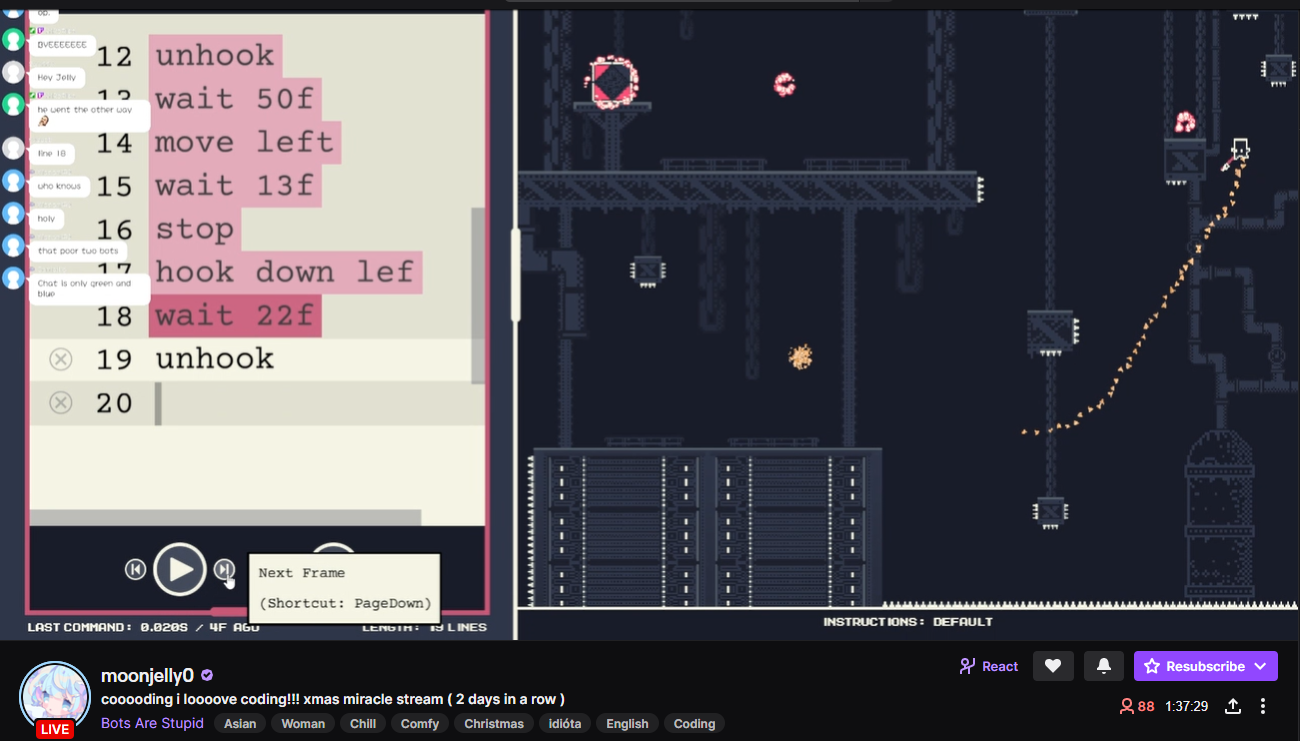Open the three-dot more options menu
This screenshot has width=1300, height=741.
coord(1263,706)
